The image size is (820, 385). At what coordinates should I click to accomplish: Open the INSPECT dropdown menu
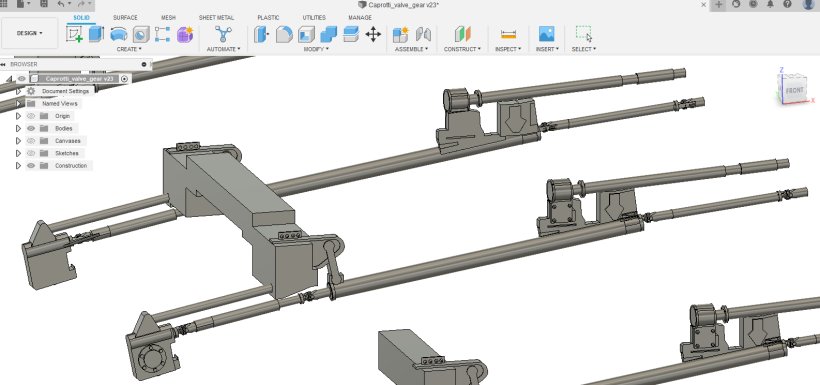[508, 49]
